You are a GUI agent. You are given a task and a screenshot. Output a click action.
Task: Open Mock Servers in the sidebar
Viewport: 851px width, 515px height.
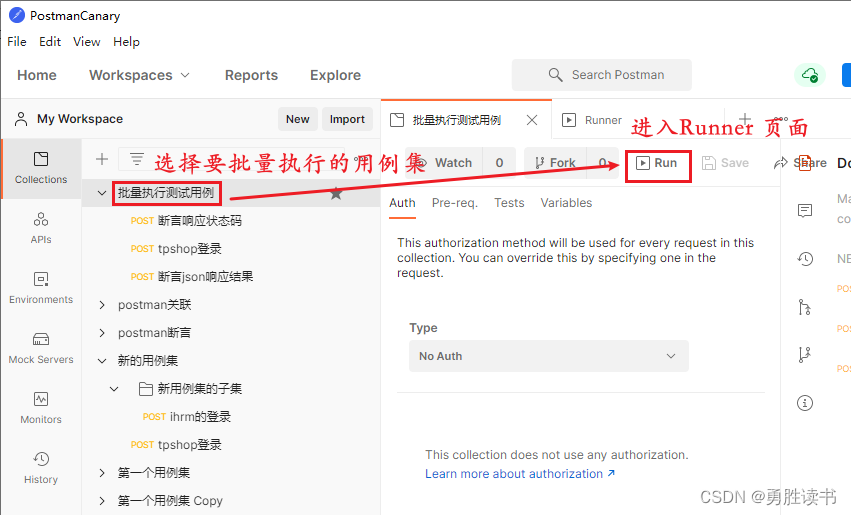coord(41,348)
